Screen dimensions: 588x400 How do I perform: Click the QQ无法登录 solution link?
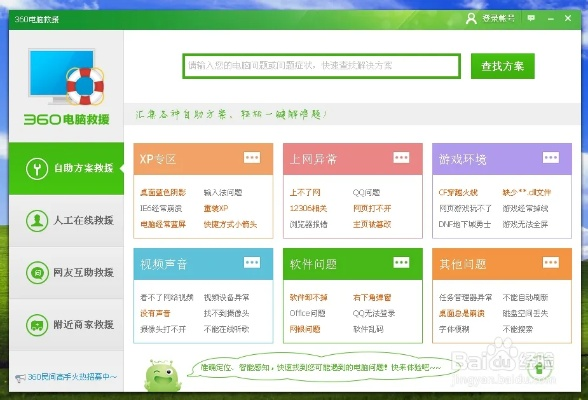click(374, 313)
